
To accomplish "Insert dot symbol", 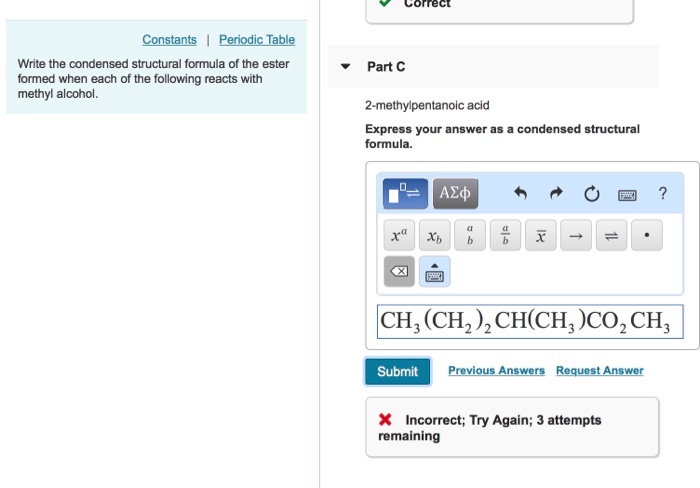I will click(647, 235).
